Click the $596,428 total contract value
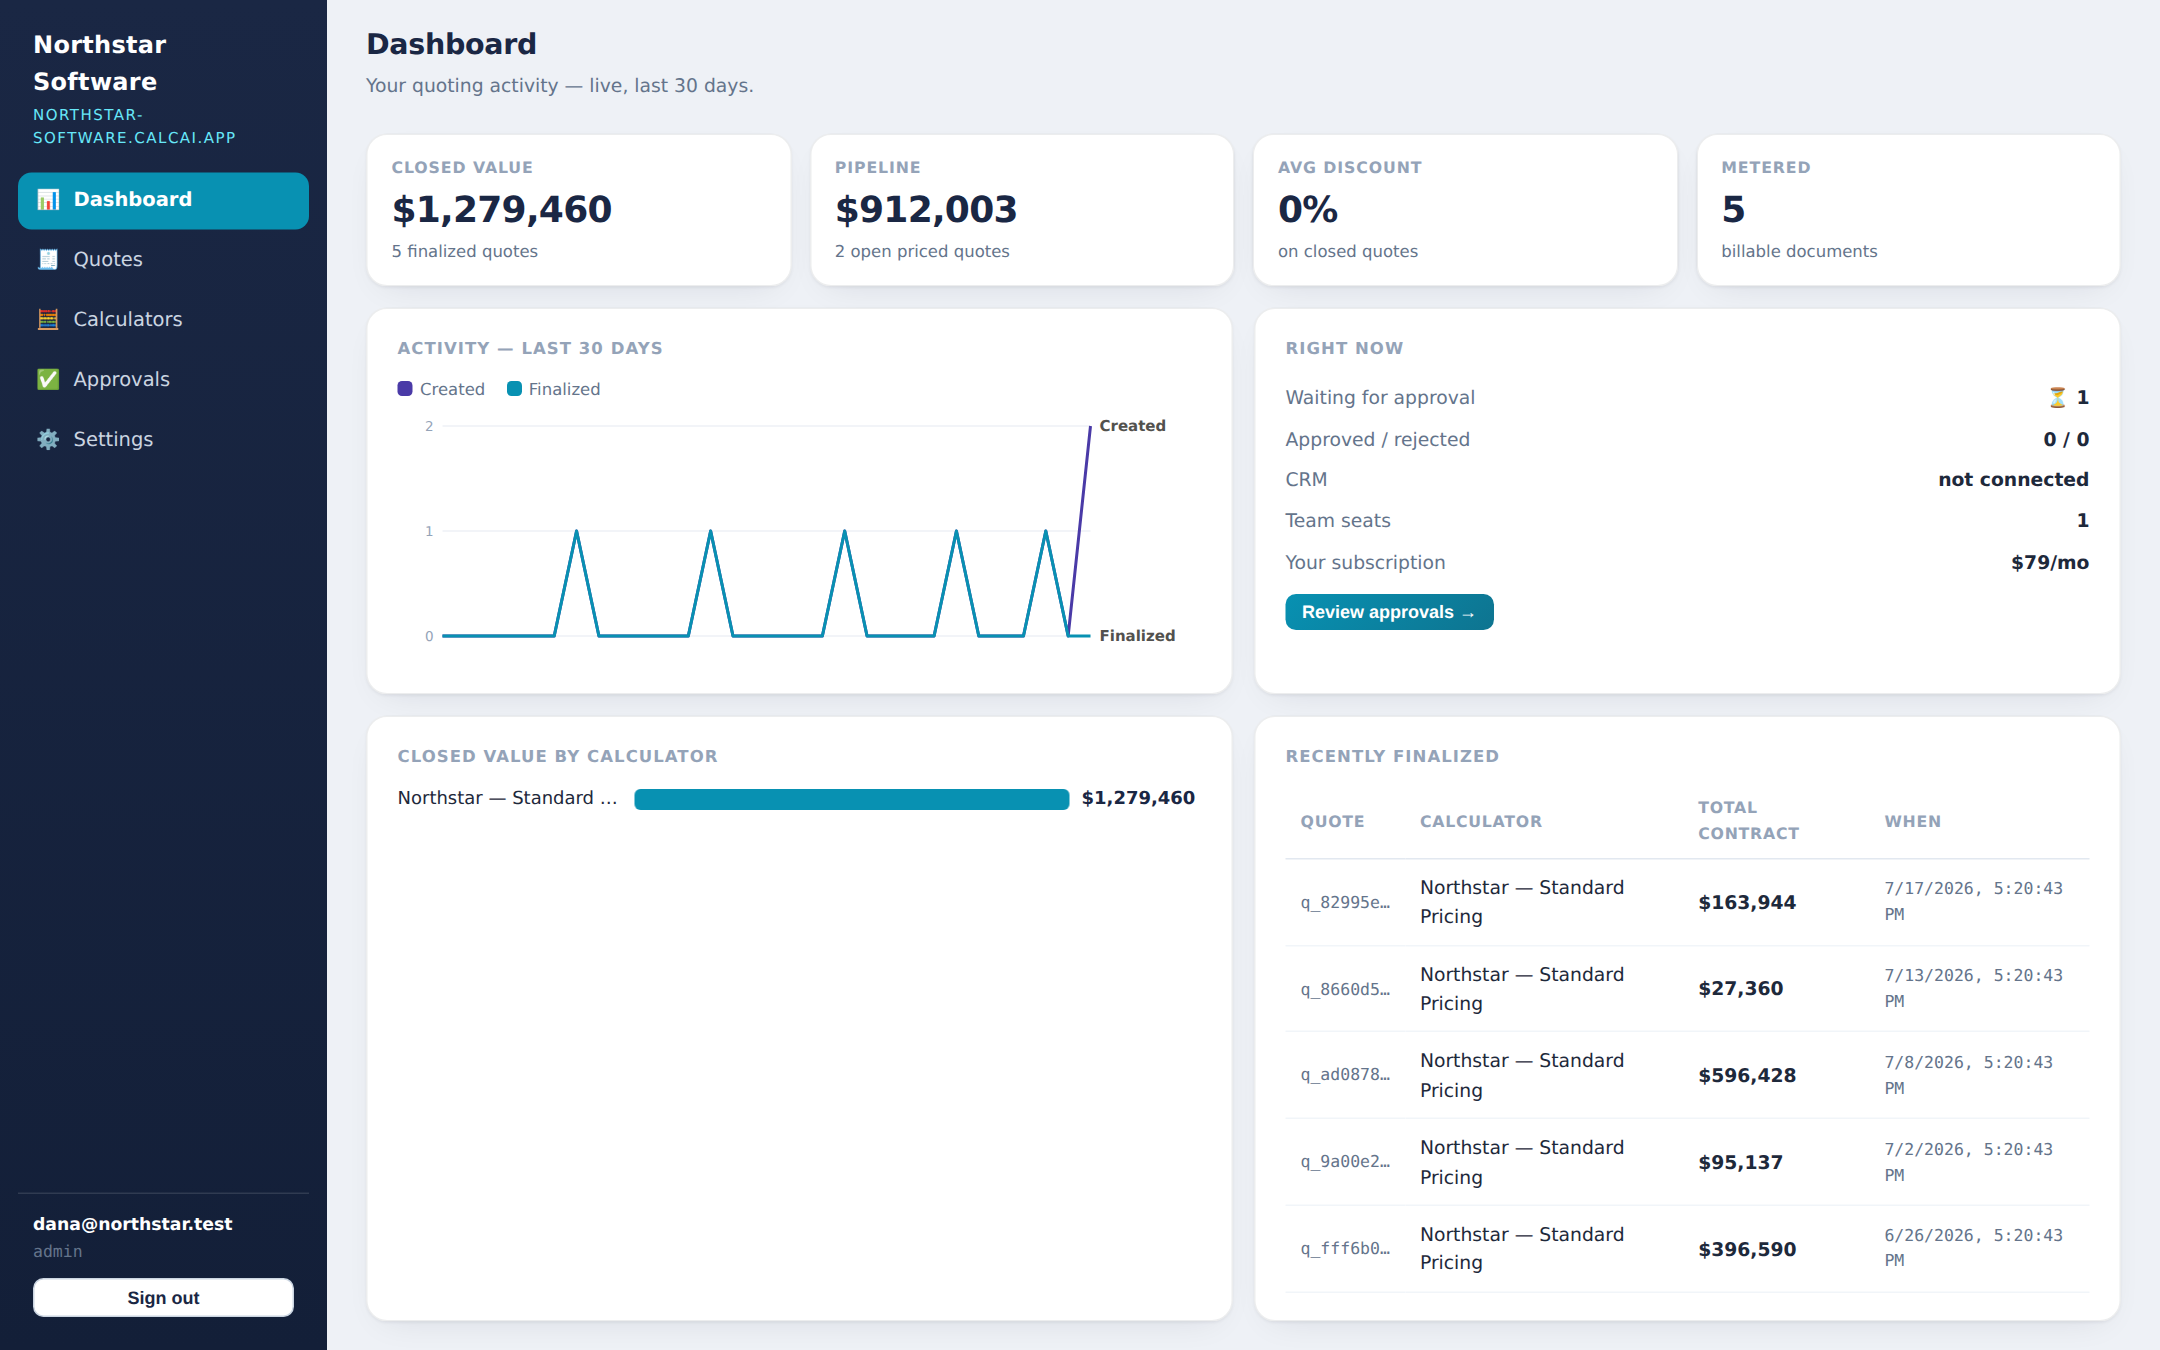2160x1350 pixels. pos(1747,1076)
